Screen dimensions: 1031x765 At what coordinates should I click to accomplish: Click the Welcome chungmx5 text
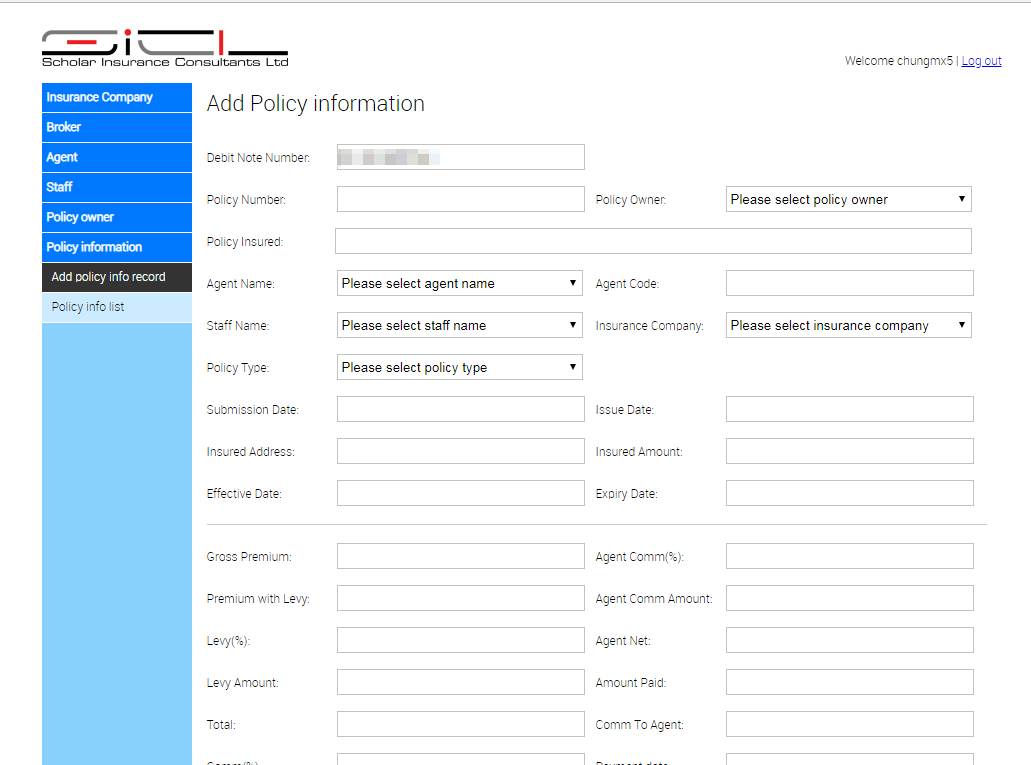click(x=898, y=61)
